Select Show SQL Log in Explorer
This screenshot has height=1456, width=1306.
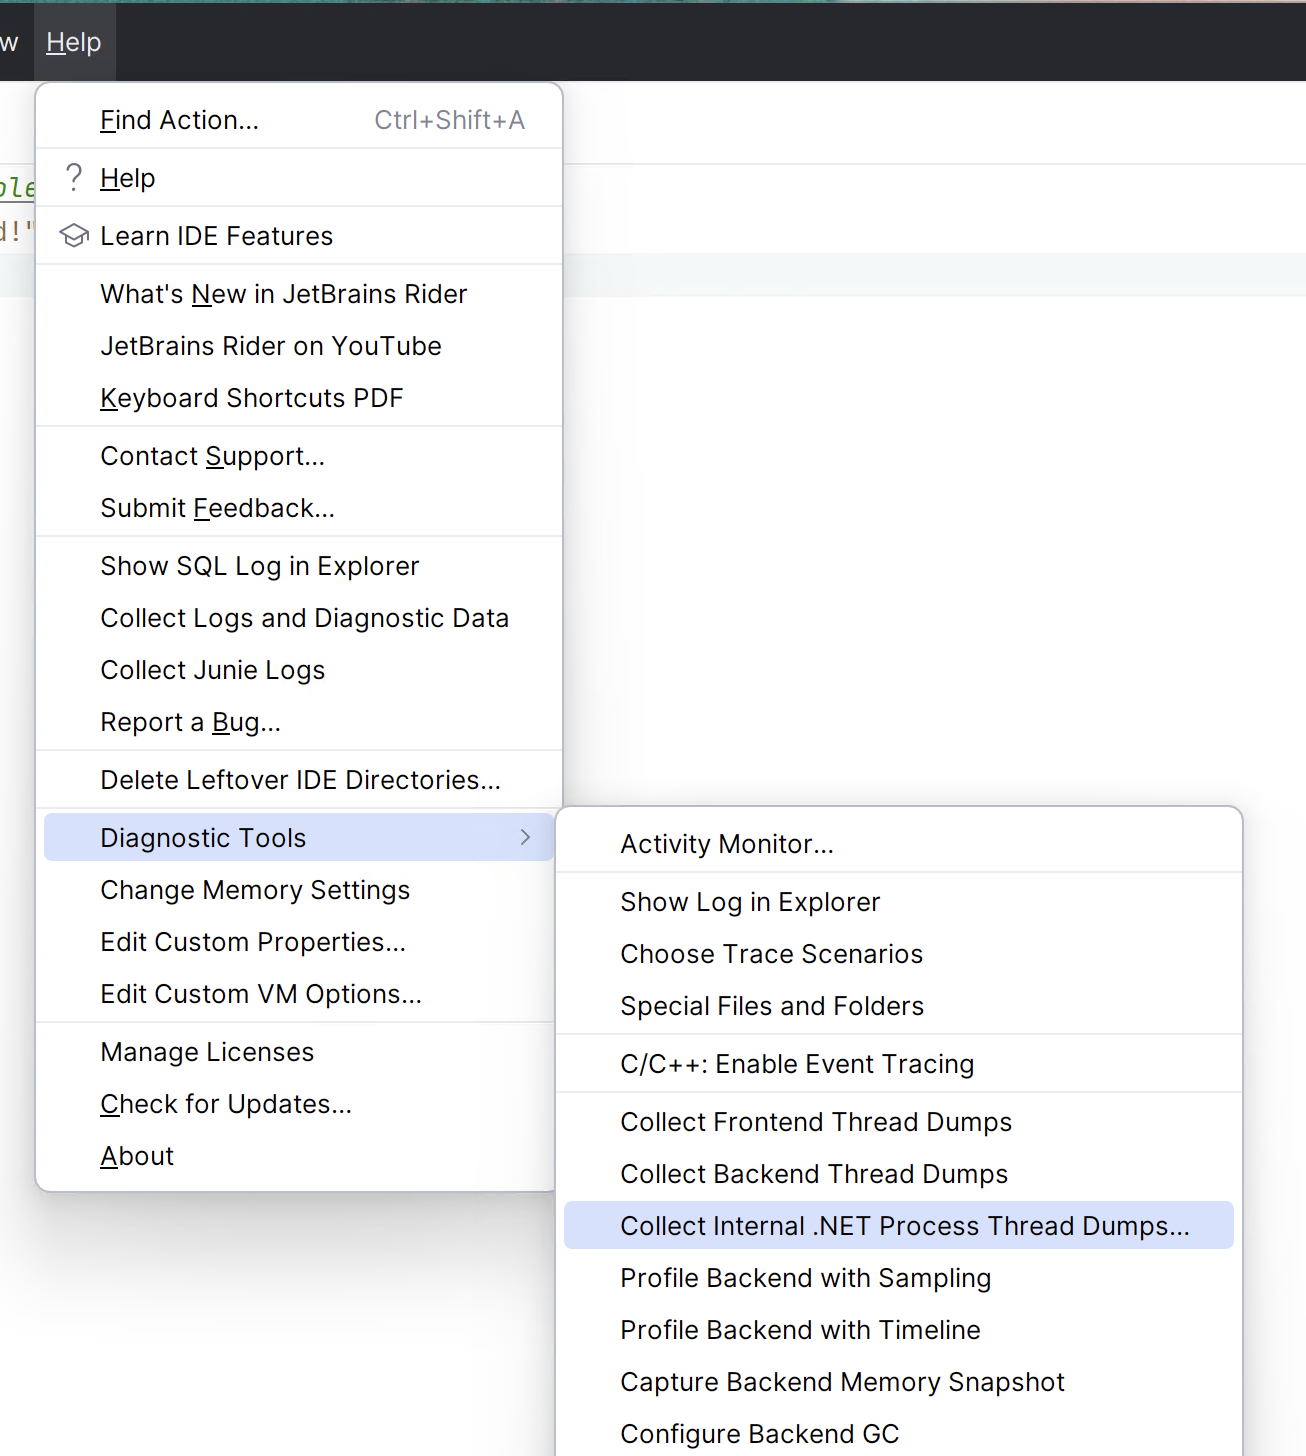point(259,565)
